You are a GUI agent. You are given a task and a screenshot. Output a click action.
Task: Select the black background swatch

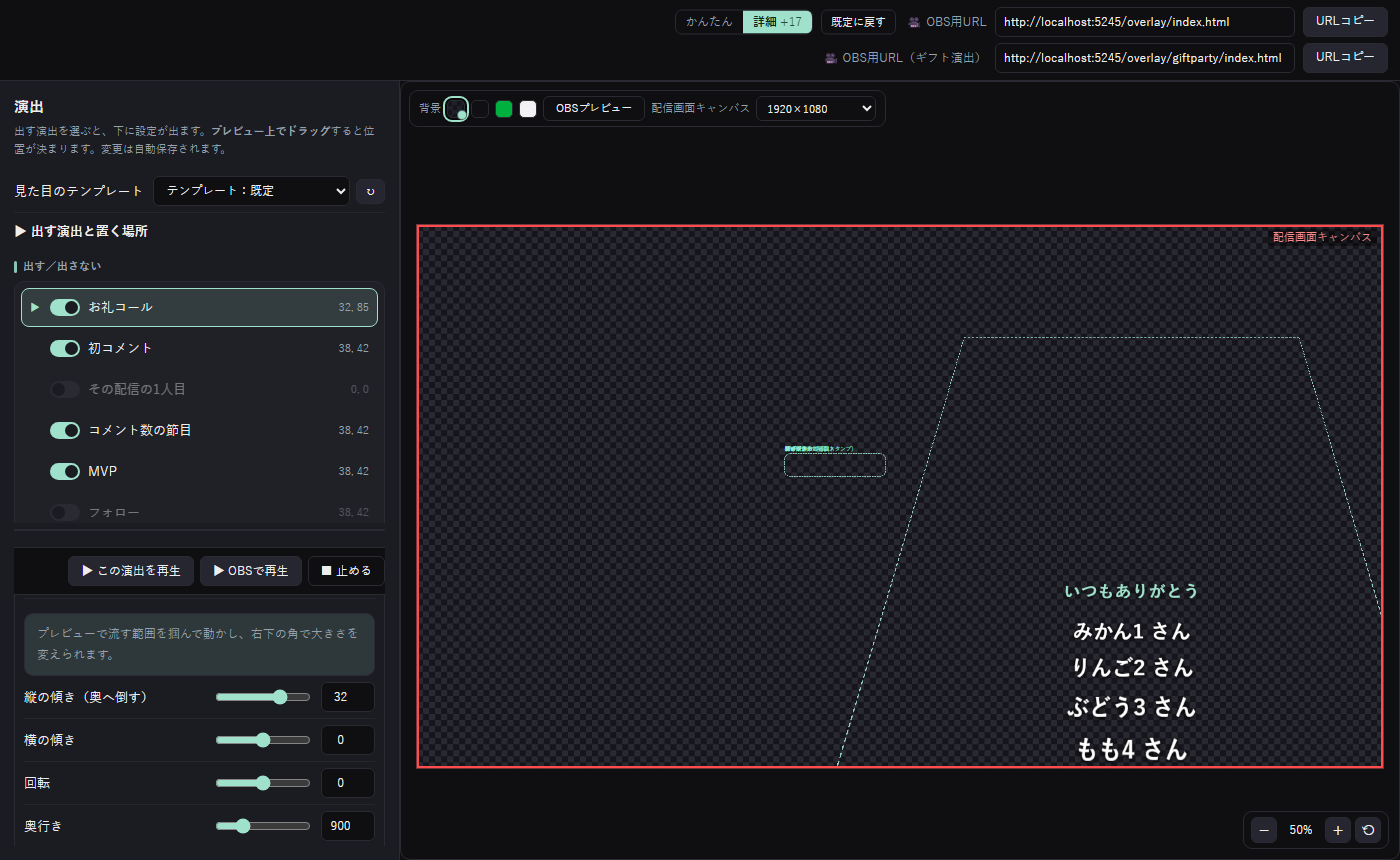coord(481,109)
